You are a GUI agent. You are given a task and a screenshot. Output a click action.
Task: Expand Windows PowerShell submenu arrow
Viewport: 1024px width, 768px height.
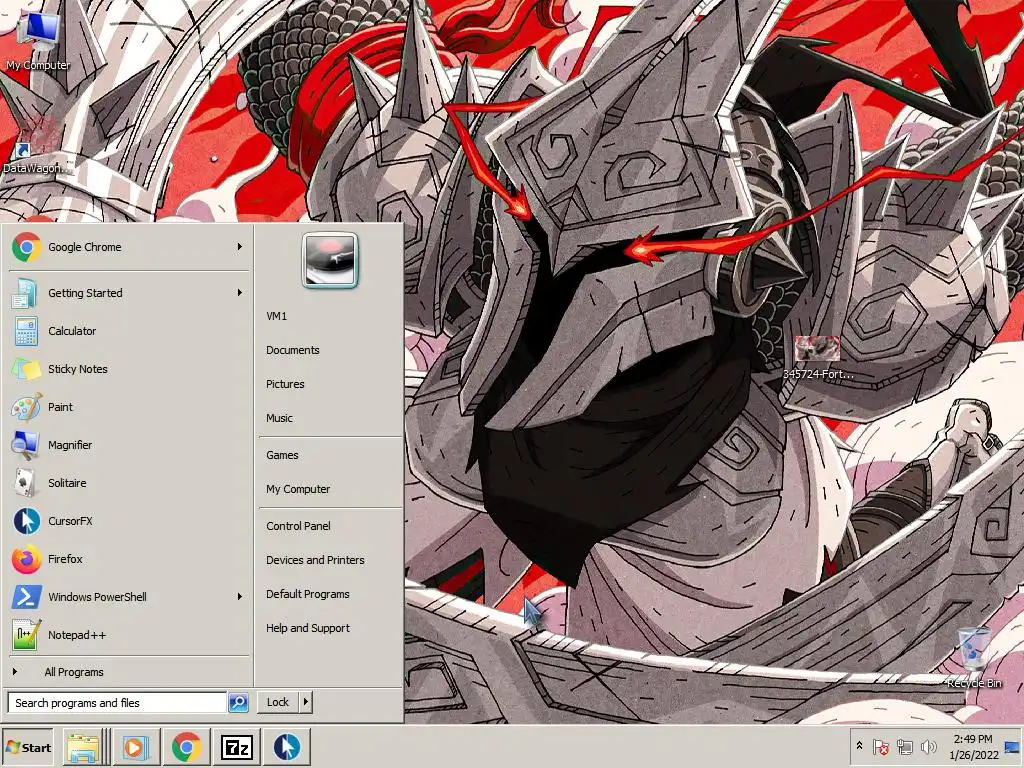click(x=240, y=597)
